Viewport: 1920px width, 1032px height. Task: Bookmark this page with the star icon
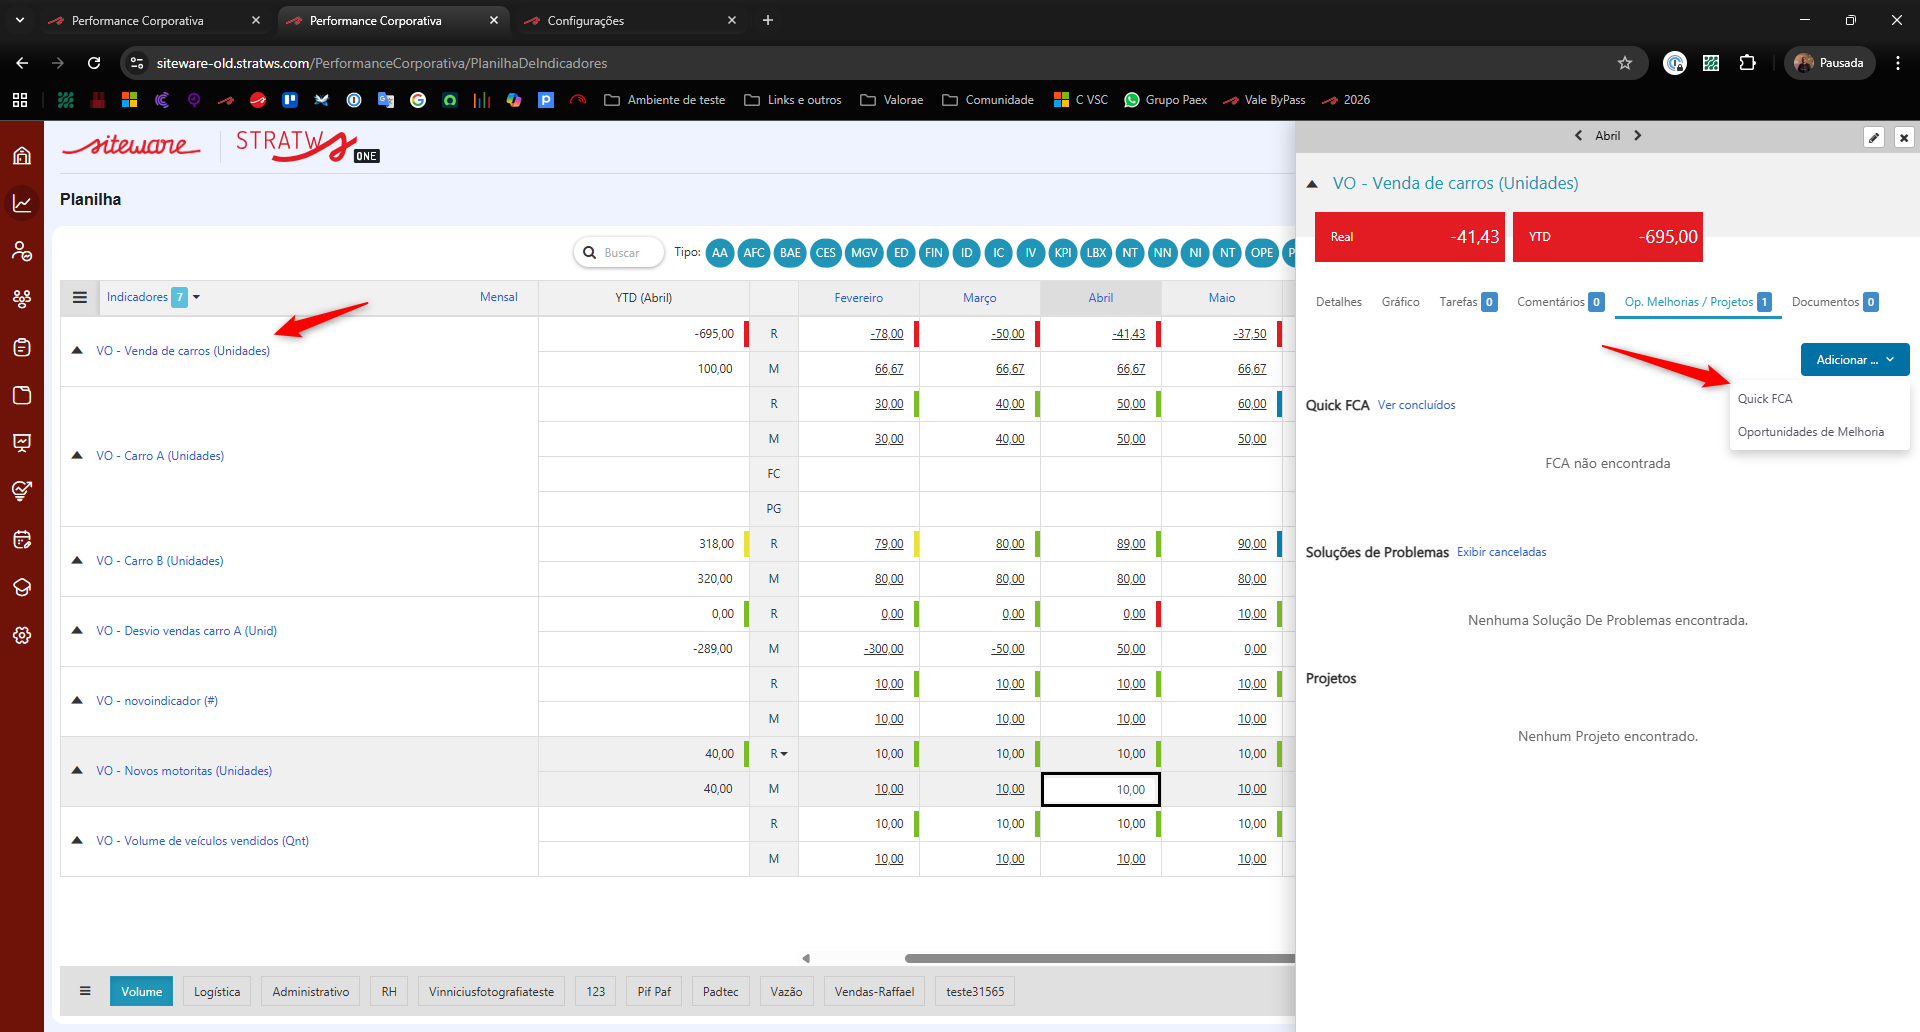[x=1625, y=63]
